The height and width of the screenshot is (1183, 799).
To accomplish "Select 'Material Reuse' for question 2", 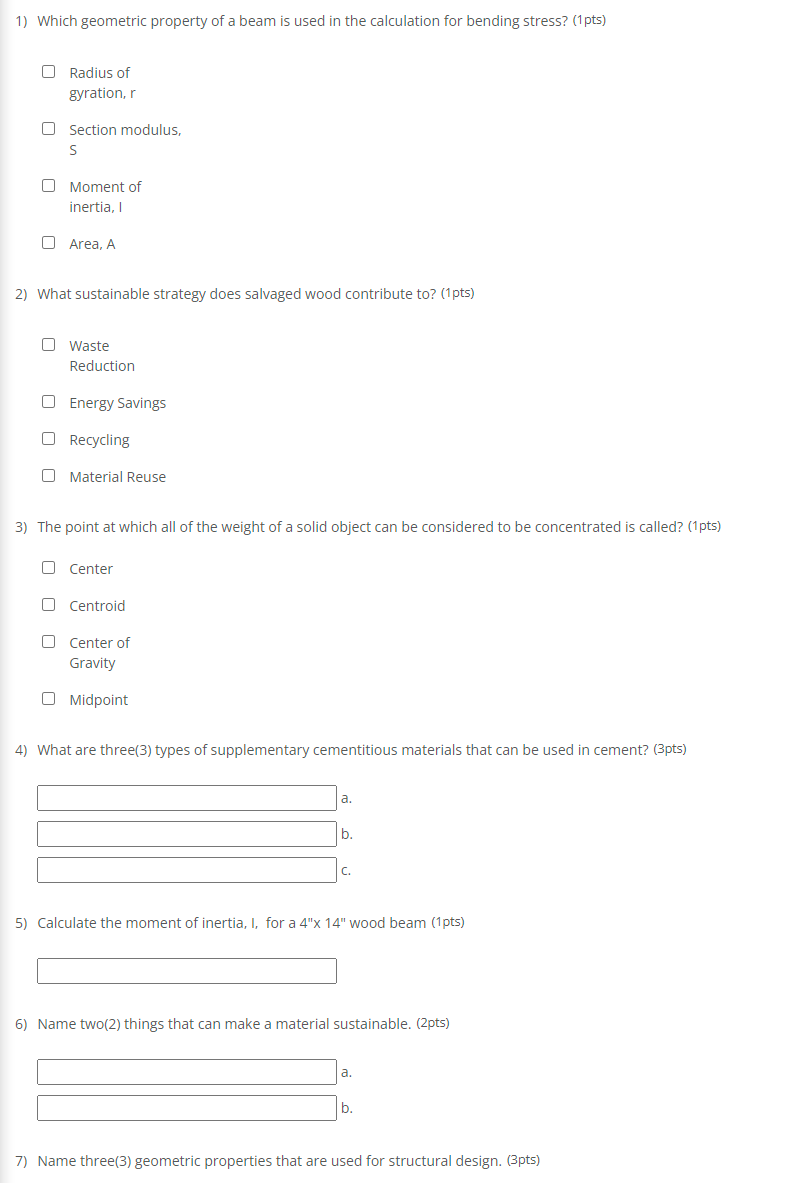I will tap(48, 474).
